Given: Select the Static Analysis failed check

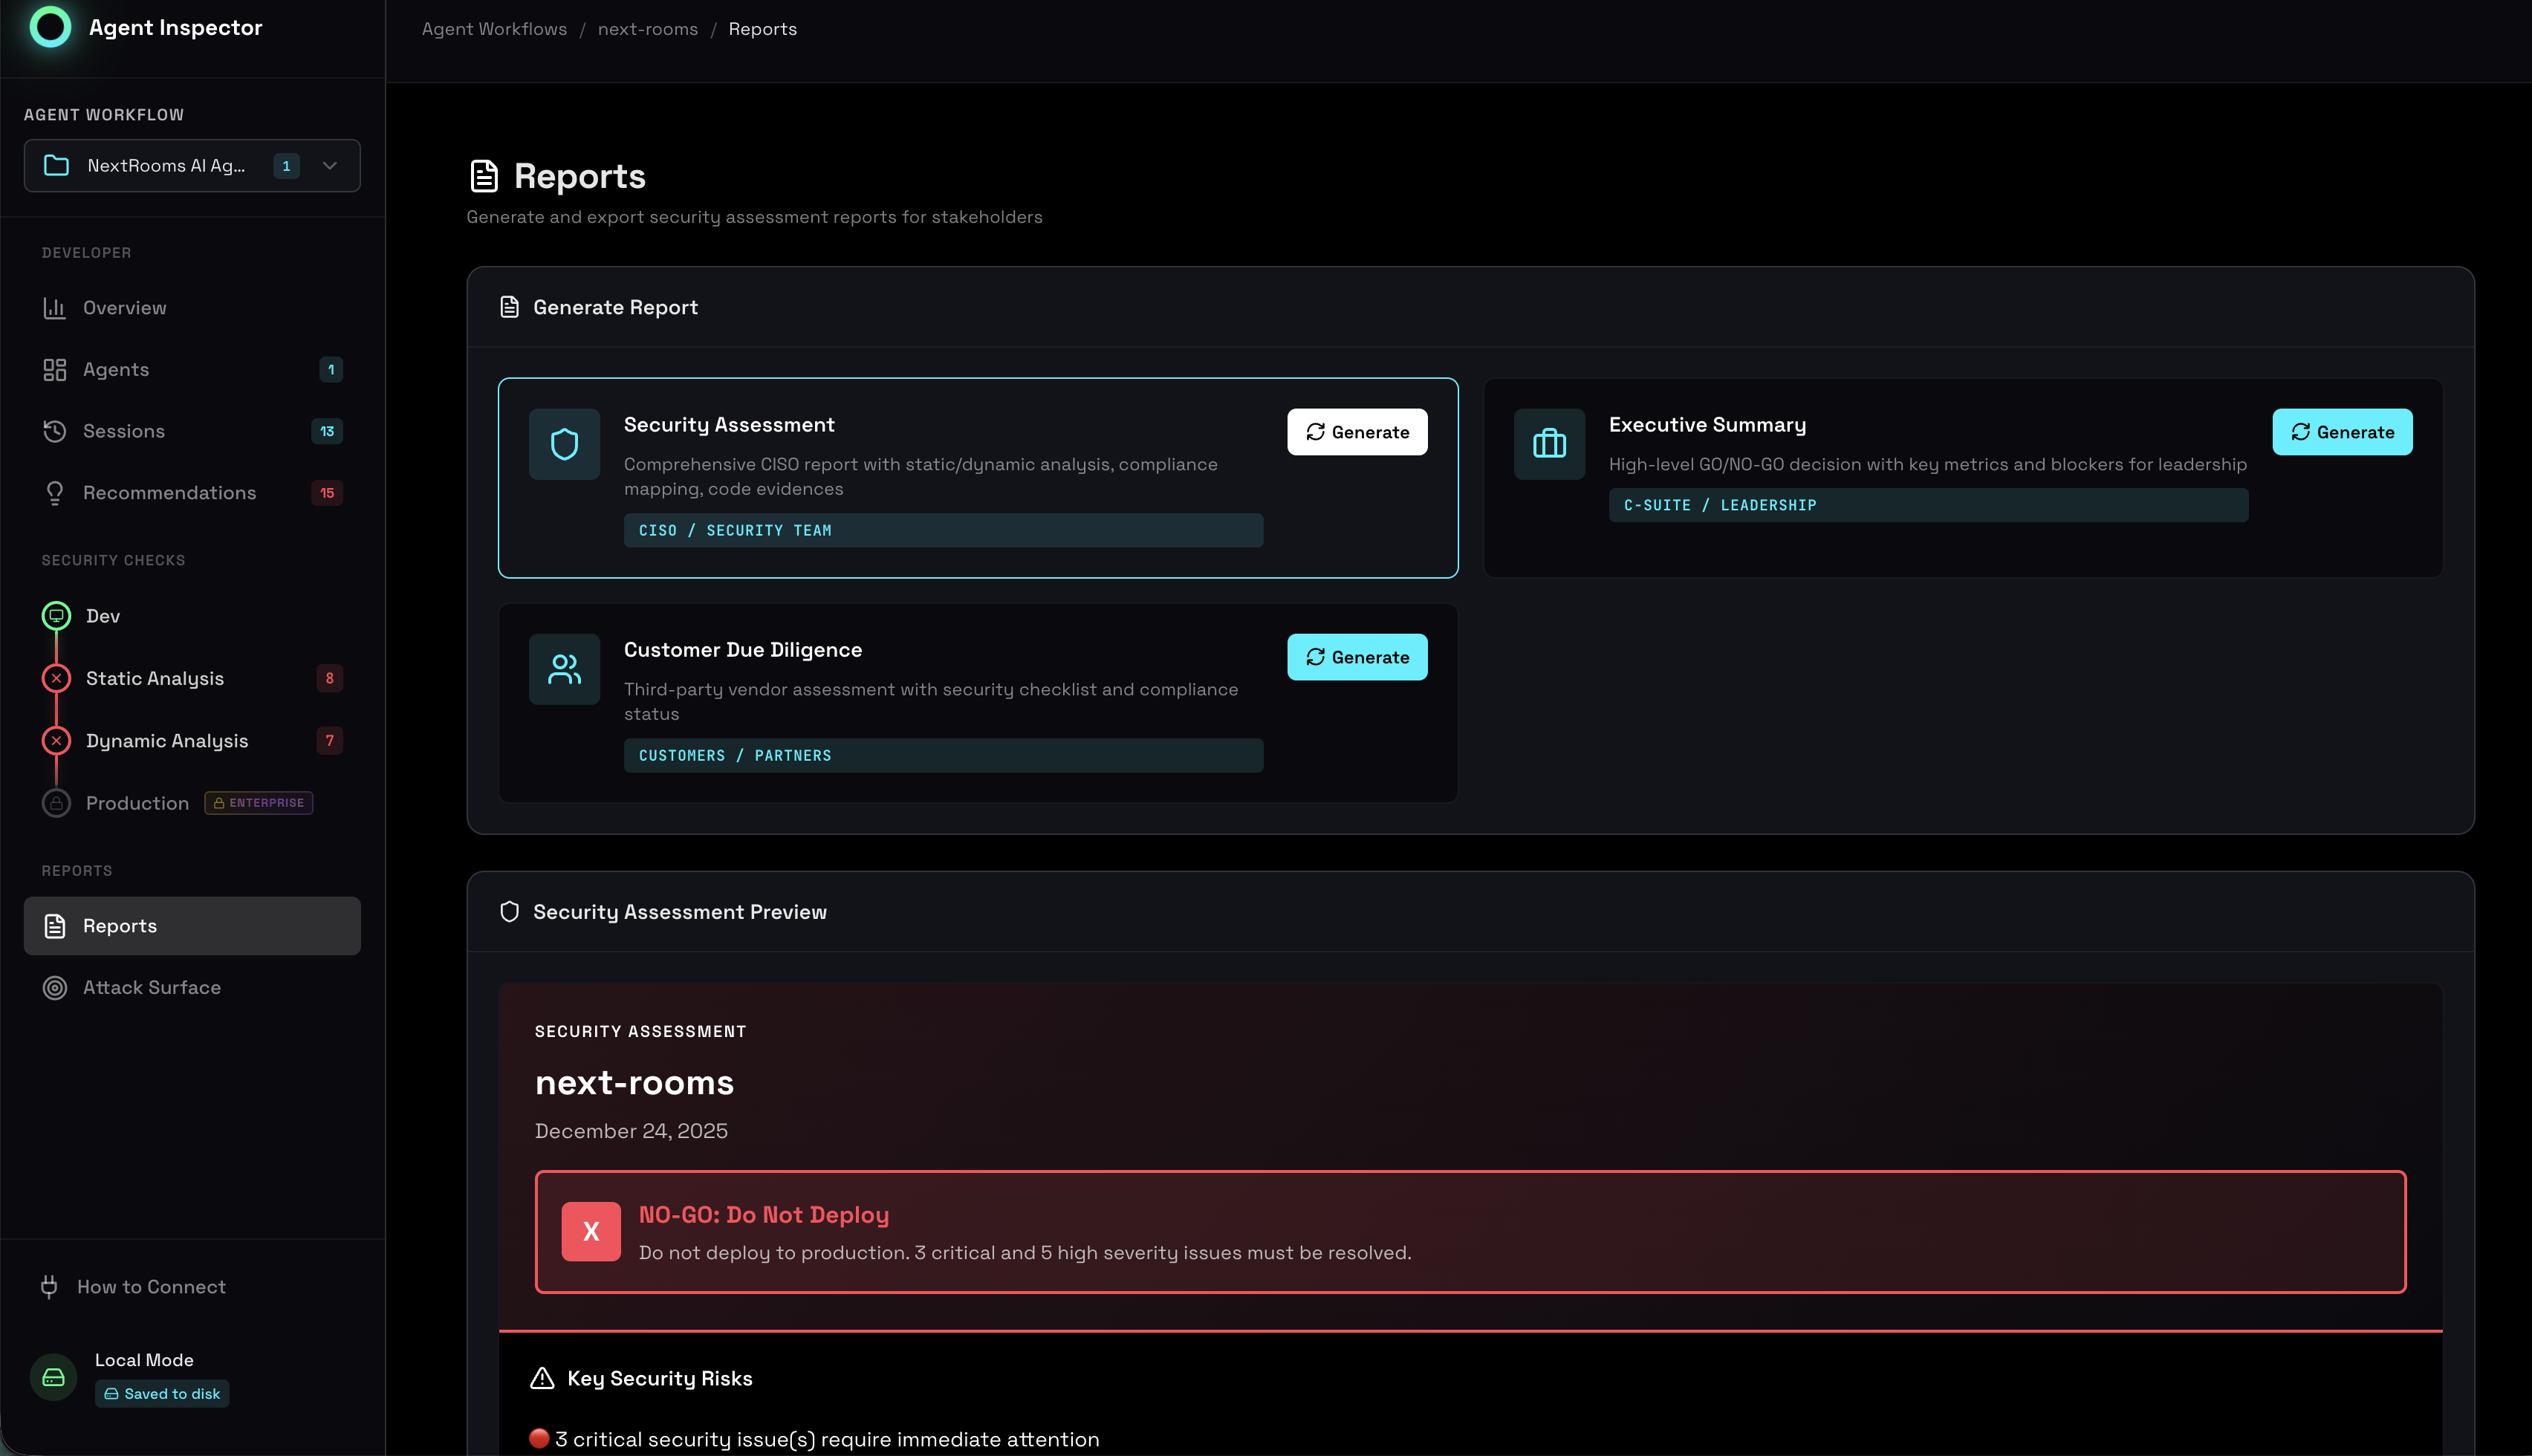Looking at the screenshot, I should tap(56, 678).
